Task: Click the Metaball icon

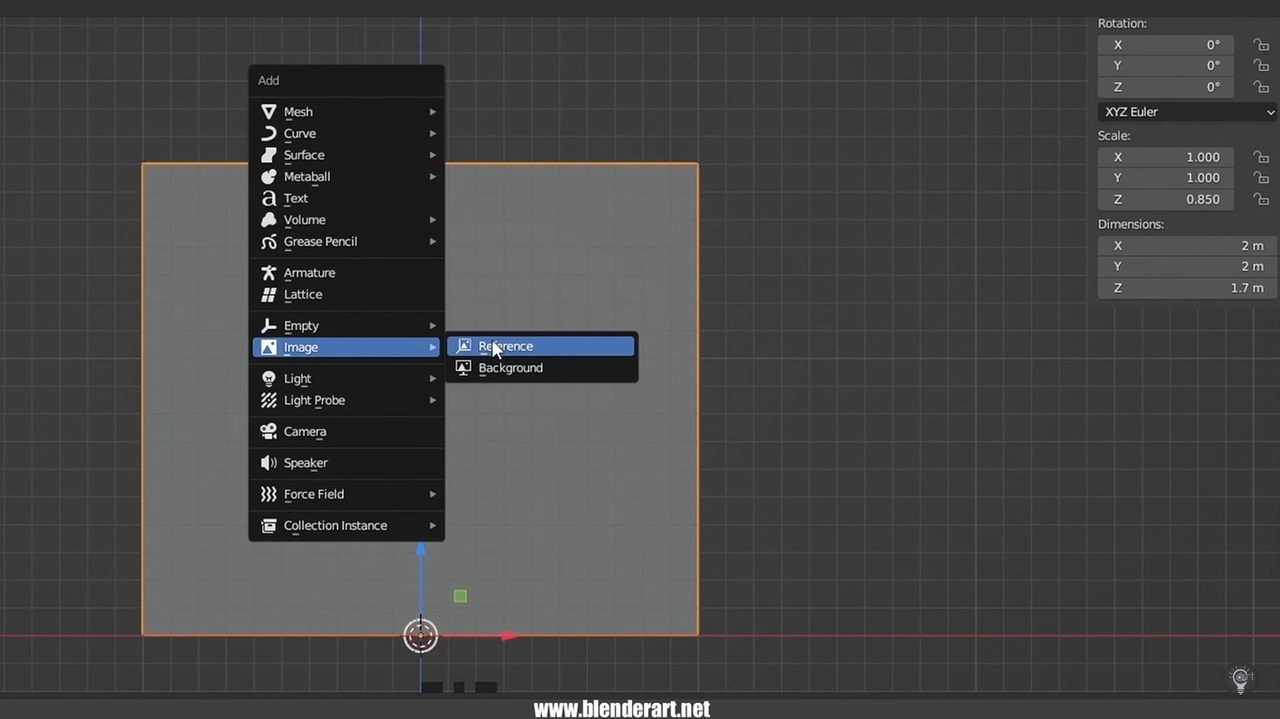Action: 268,176
